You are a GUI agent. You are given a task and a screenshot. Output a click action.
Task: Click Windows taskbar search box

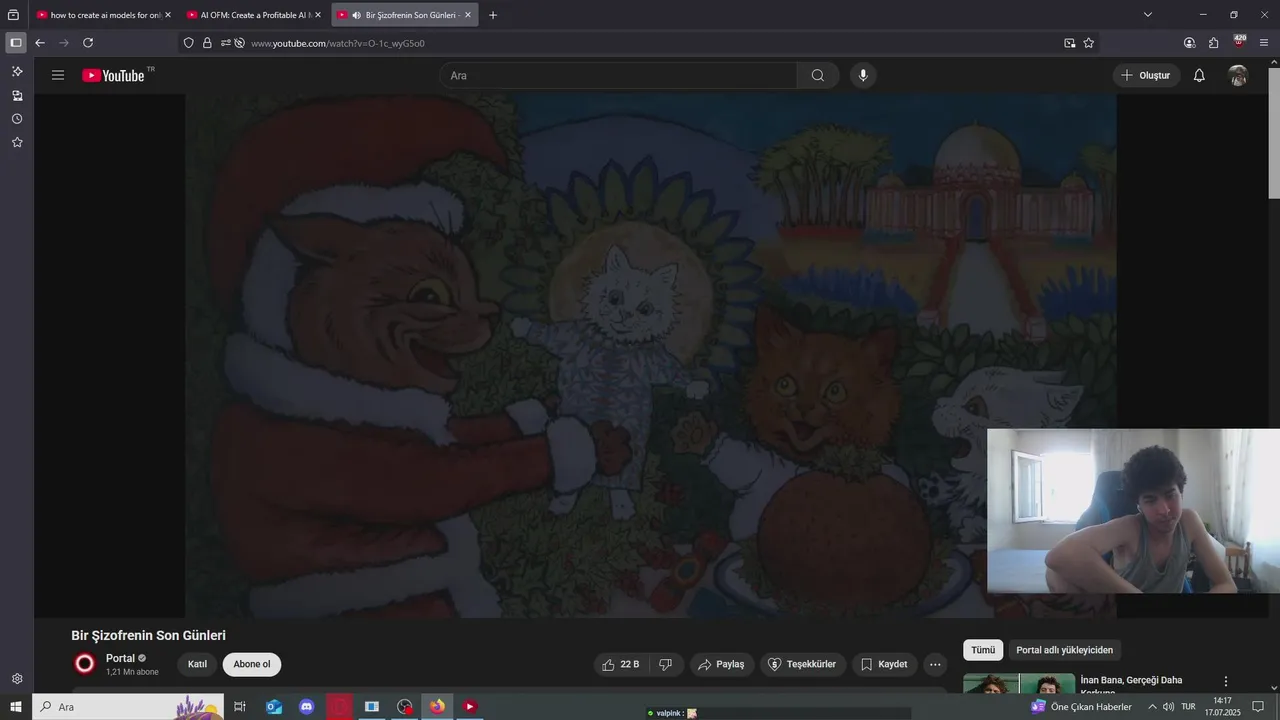127,707
